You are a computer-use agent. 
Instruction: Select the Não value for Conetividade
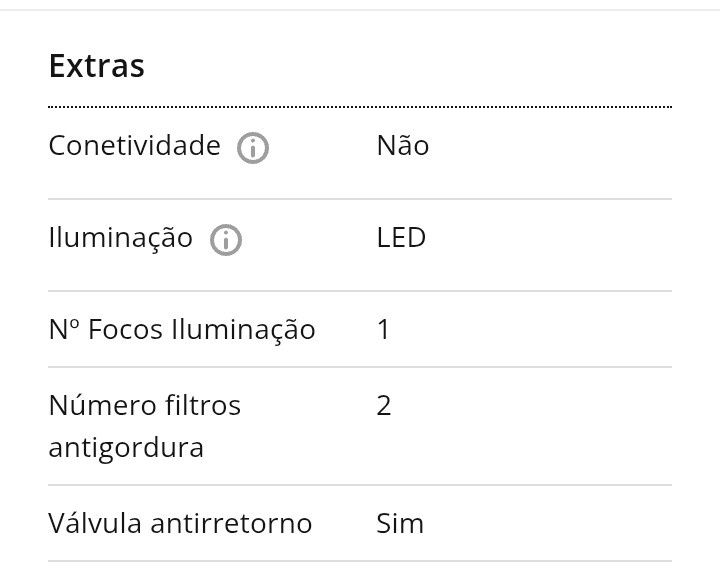(403, 145)
